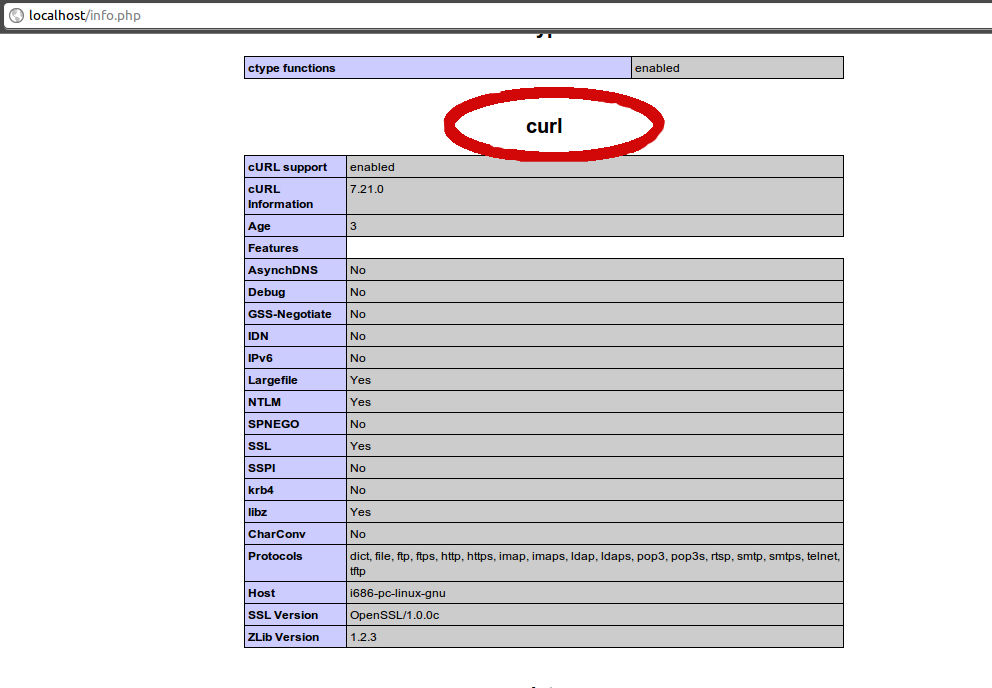
Task: Click the info.php portion of the URL
Action: [x=111, y=15]
